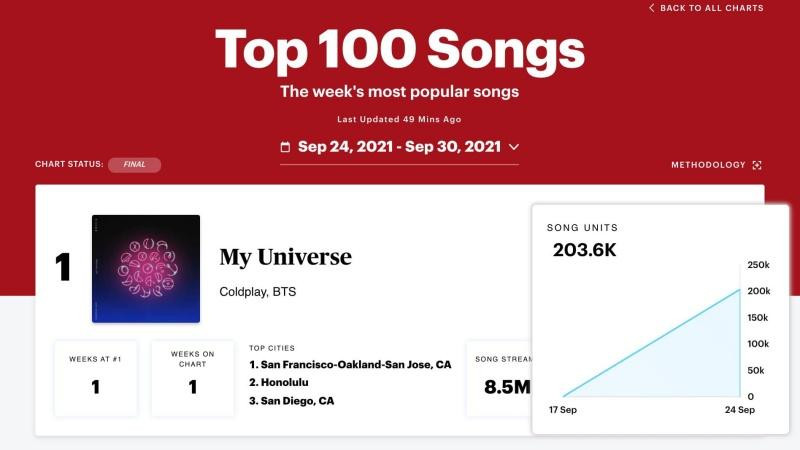800x450 pixels.
Task: Click the Weeks at #1 card
Action: [96, 378]
